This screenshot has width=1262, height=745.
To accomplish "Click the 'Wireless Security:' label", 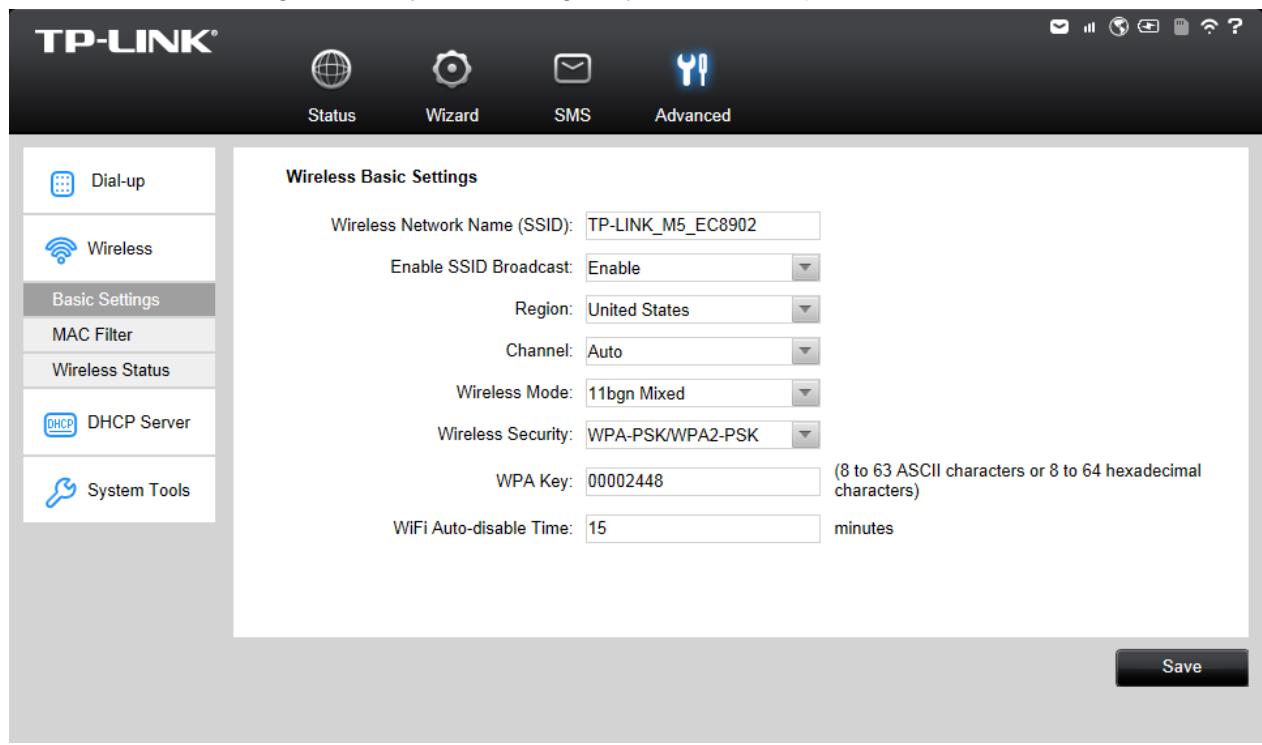I will coord(506,435).
